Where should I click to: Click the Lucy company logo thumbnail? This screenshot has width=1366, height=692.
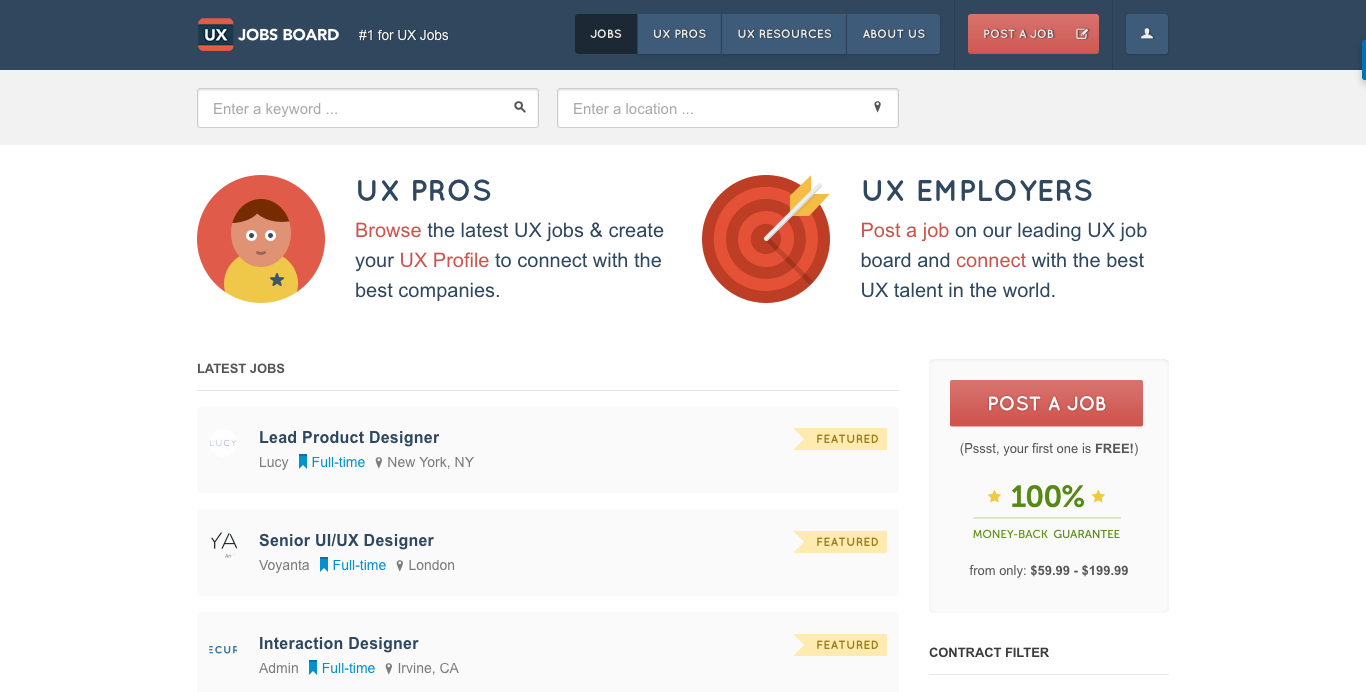223,443
